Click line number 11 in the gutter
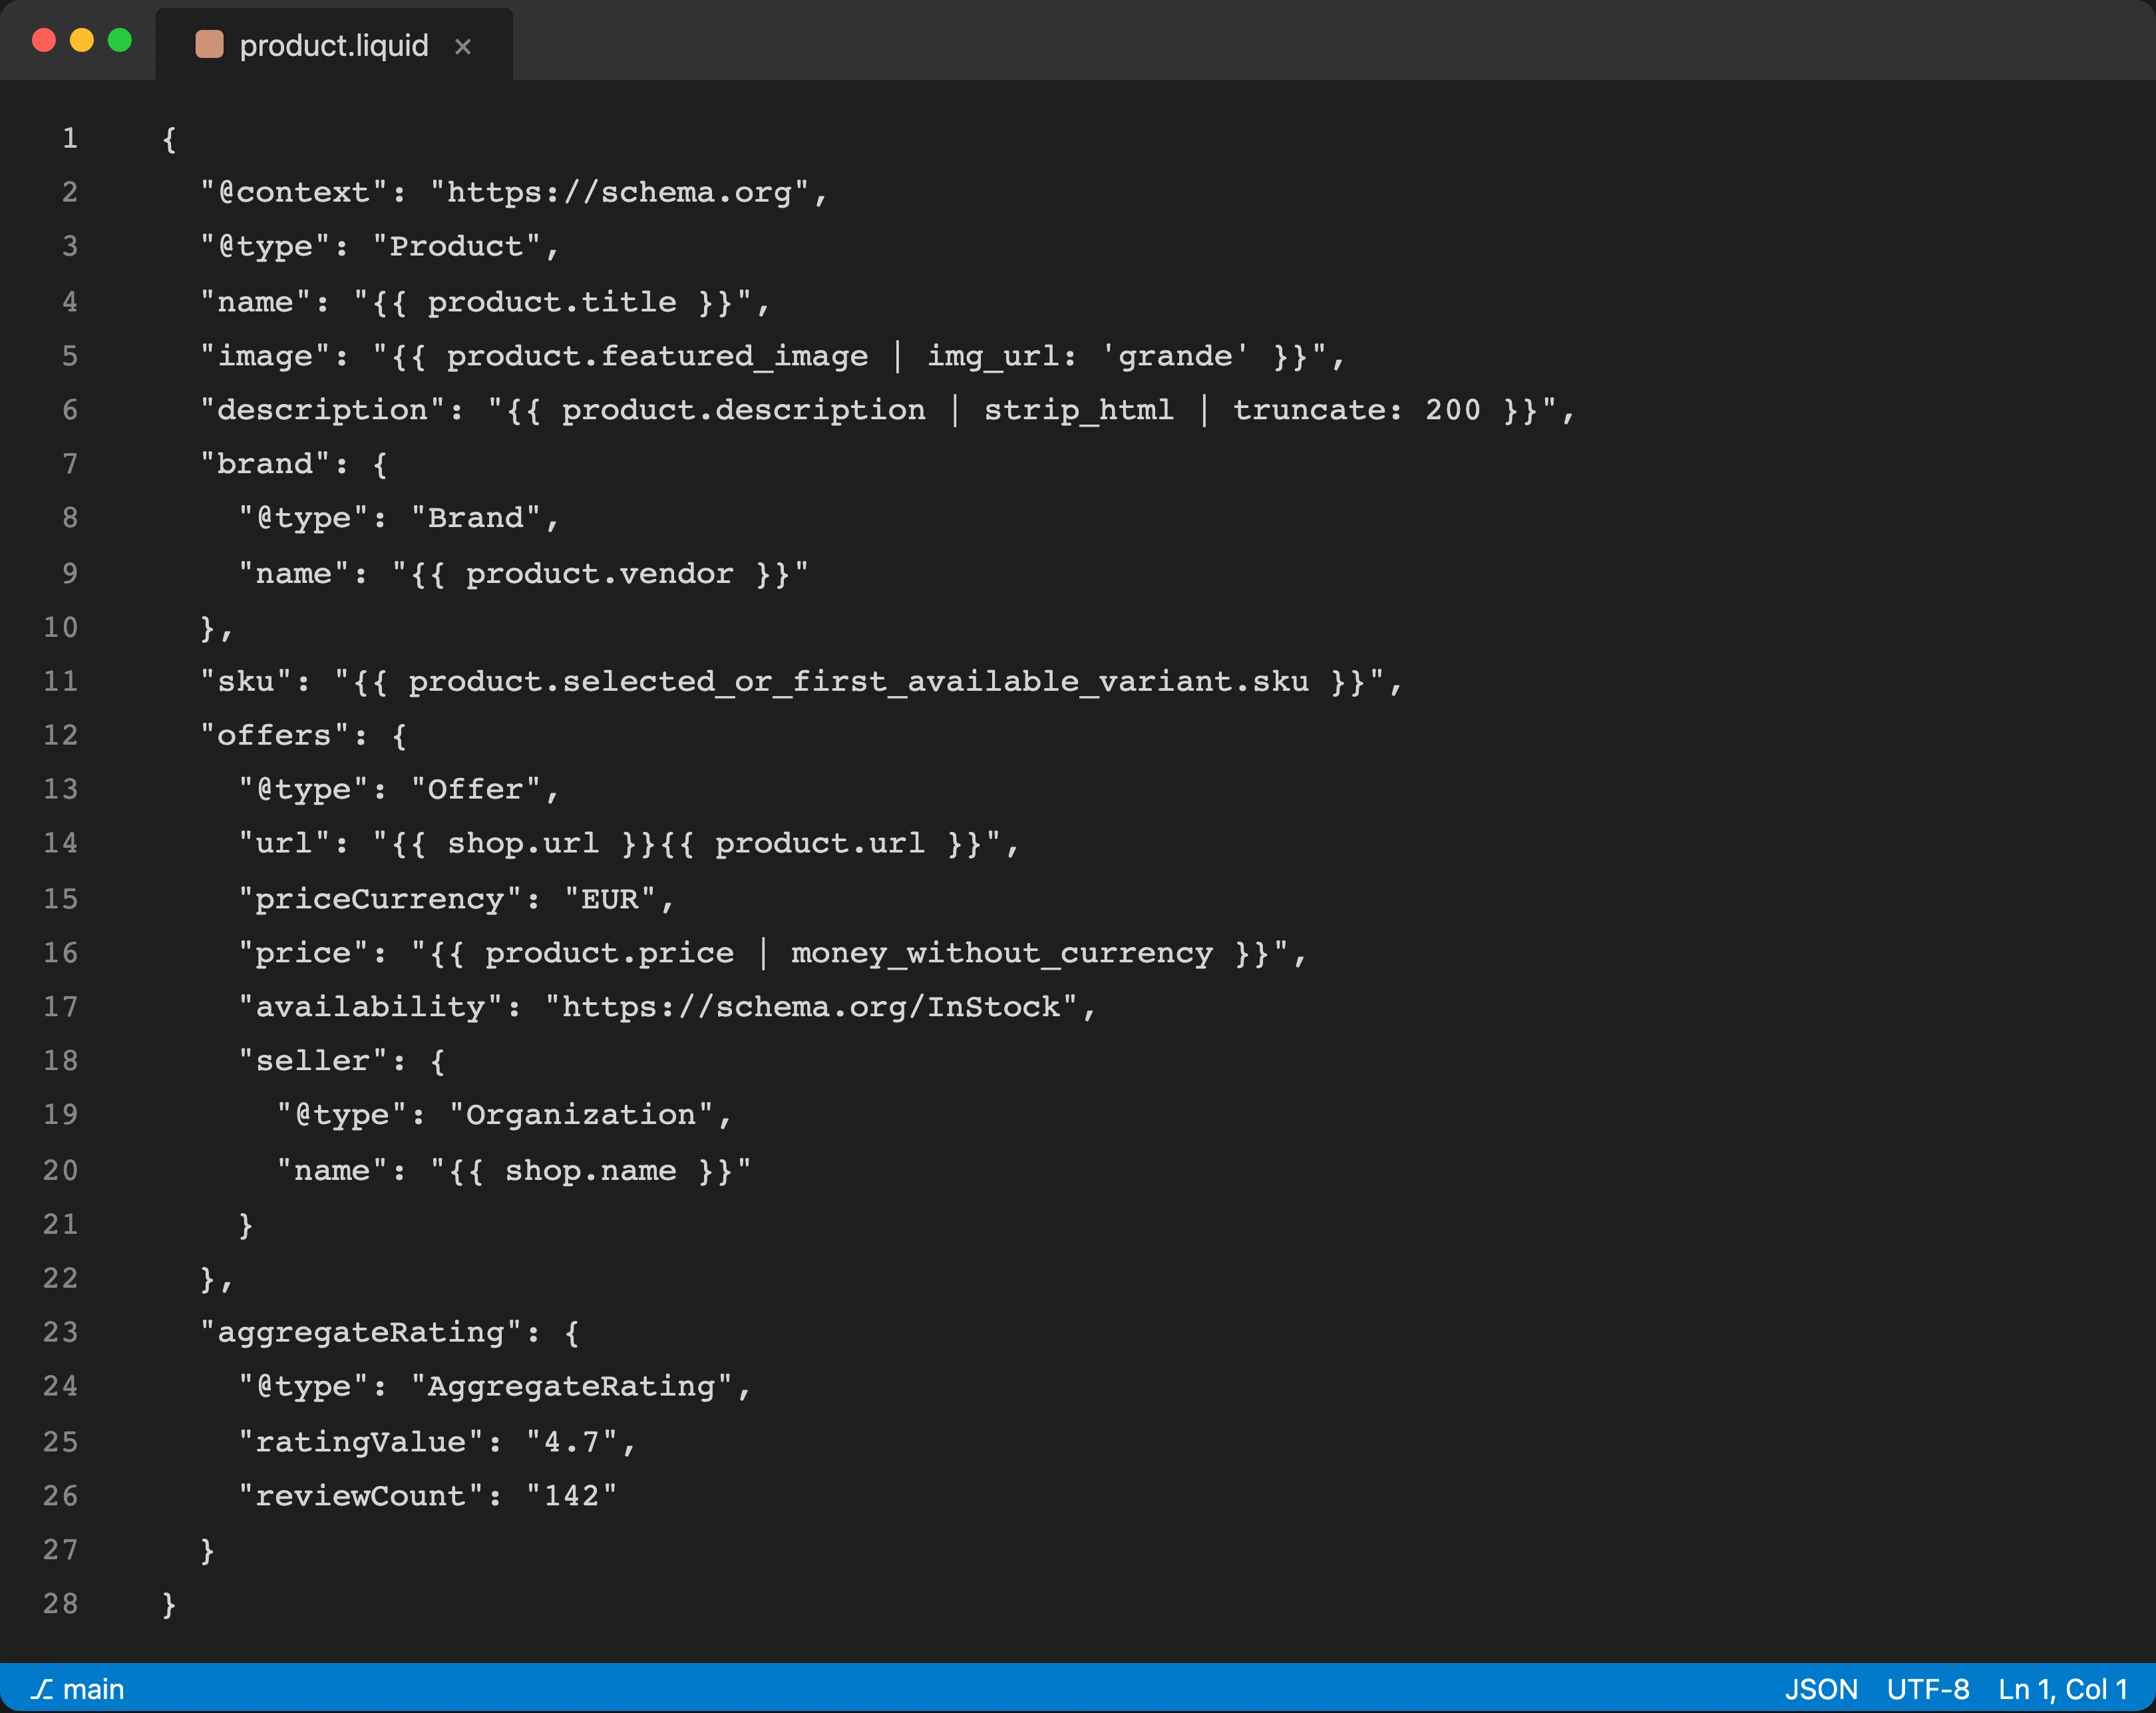Image resolution: width=2156 pixels, height=1713 pixels. (x=62, y=681)
